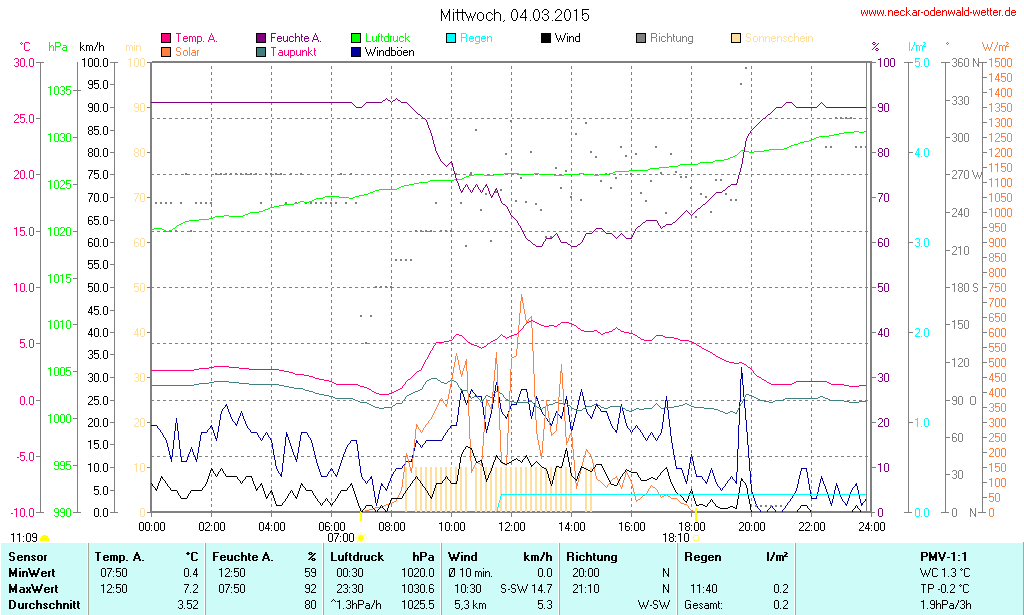Click the sunset marker at 18:10
The width and height of the screenshot is (1024, 615).
click(x=696, y=538)
